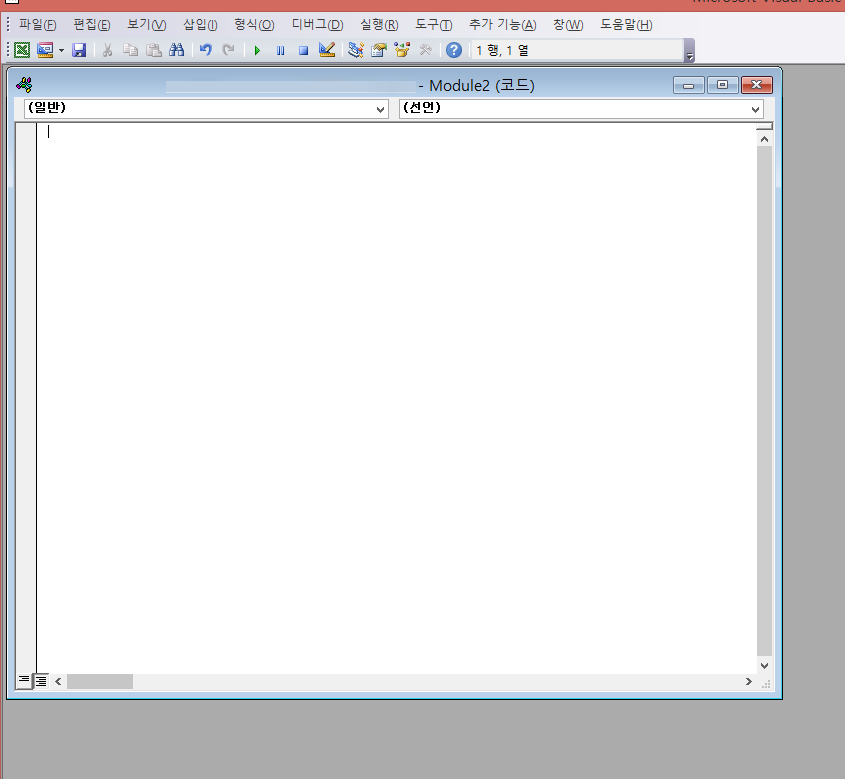The image size is (845, 779).
Task: Open Visual Basic Help question icon
Action: point(454,50)
